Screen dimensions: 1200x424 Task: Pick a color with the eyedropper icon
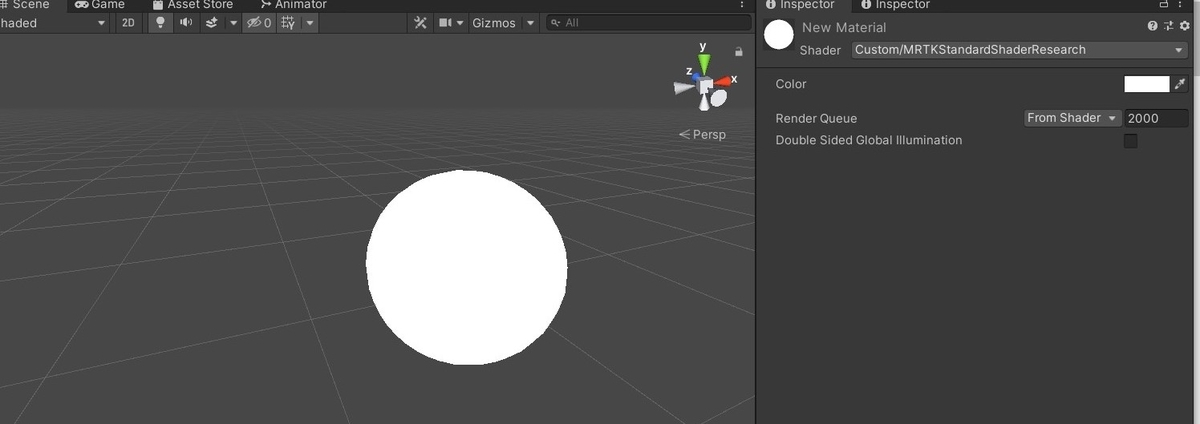1180,84
